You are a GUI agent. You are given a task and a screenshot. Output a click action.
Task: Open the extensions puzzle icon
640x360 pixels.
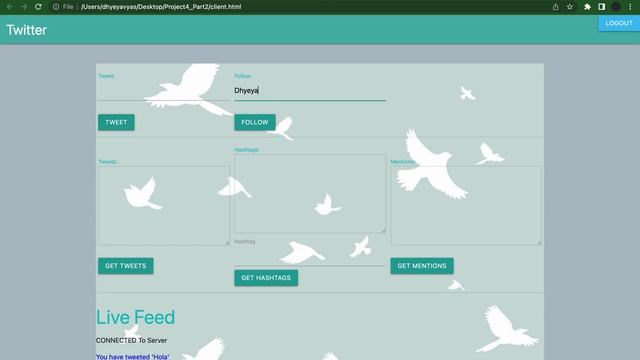click(587, 7)
